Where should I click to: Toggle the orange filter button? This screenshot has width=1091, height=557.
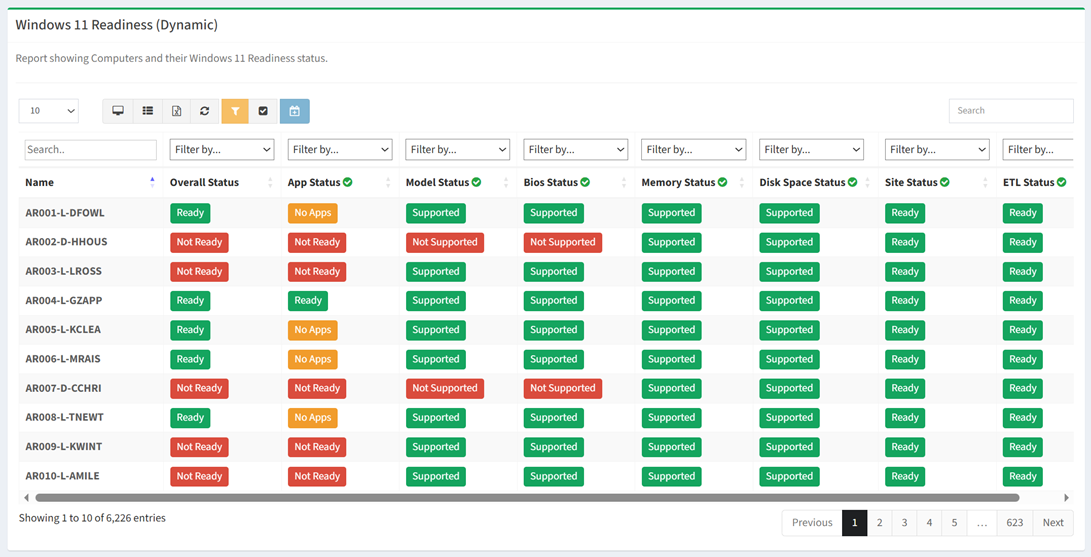[x=235, y=111]
